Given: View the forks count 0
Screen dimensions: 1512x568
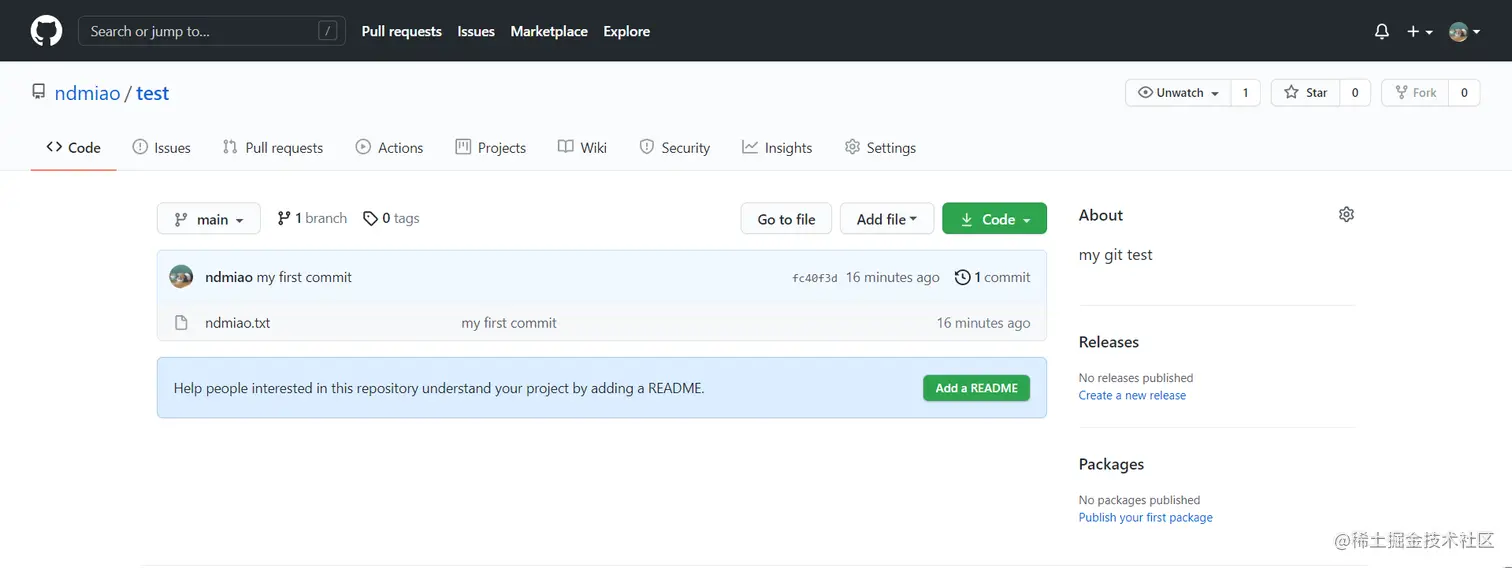Looking at the screenshot, I should pos(1464,93).
